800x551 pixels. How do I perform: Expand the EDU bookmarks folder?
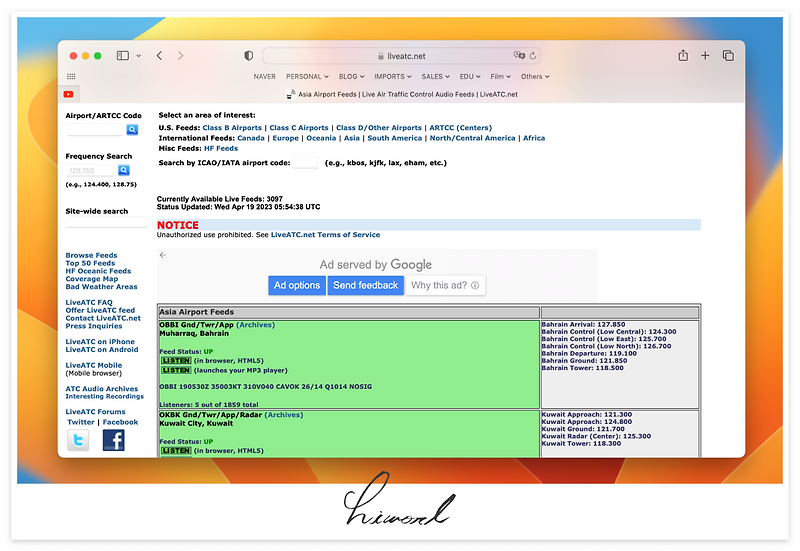click(470, 77)
